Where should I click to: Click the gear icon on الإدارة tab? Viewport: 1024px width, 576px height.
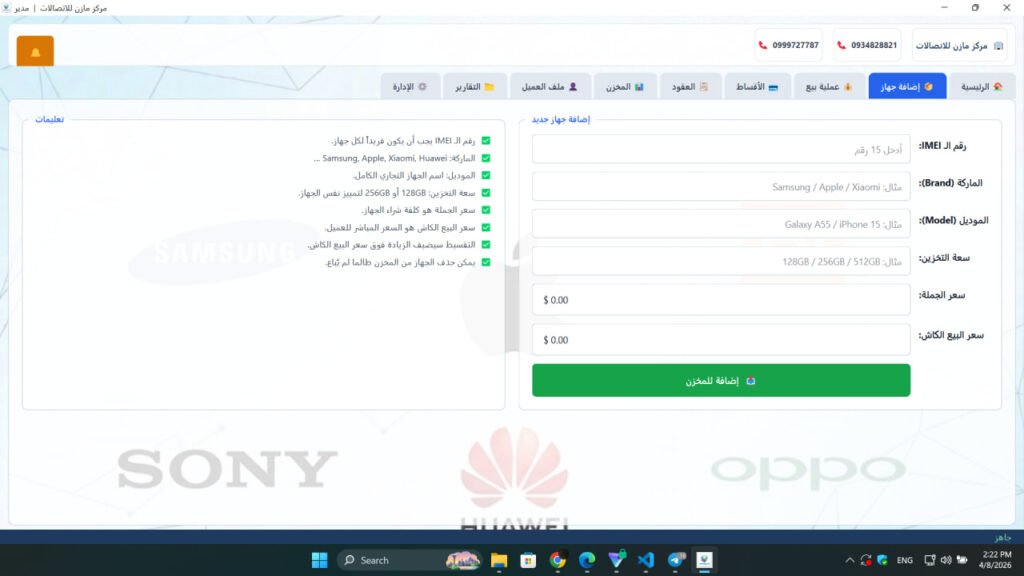422,87
